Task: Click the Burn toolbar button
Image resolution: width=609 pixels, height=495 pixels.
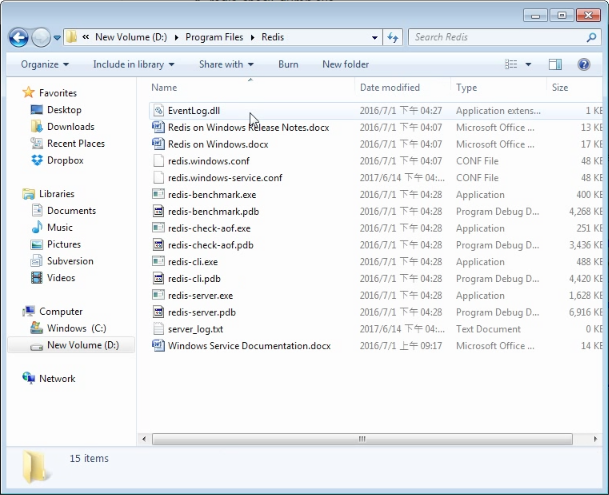Action: 288,64
